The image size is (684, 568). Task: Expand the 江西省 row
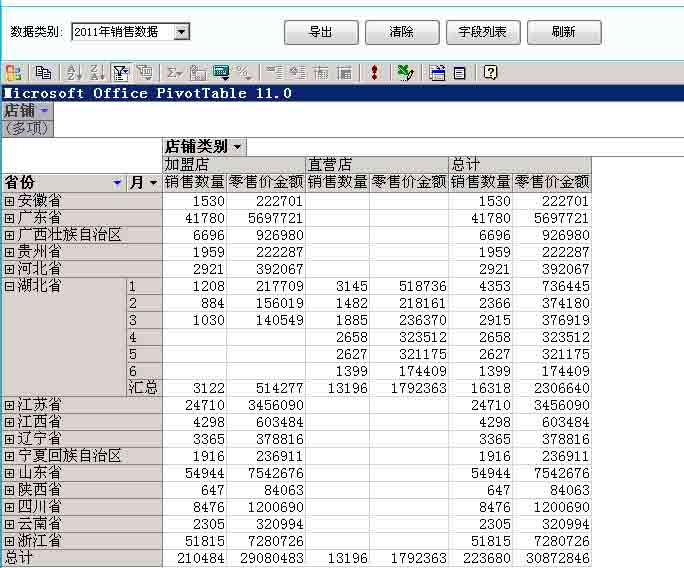click(x=9, y=422)
